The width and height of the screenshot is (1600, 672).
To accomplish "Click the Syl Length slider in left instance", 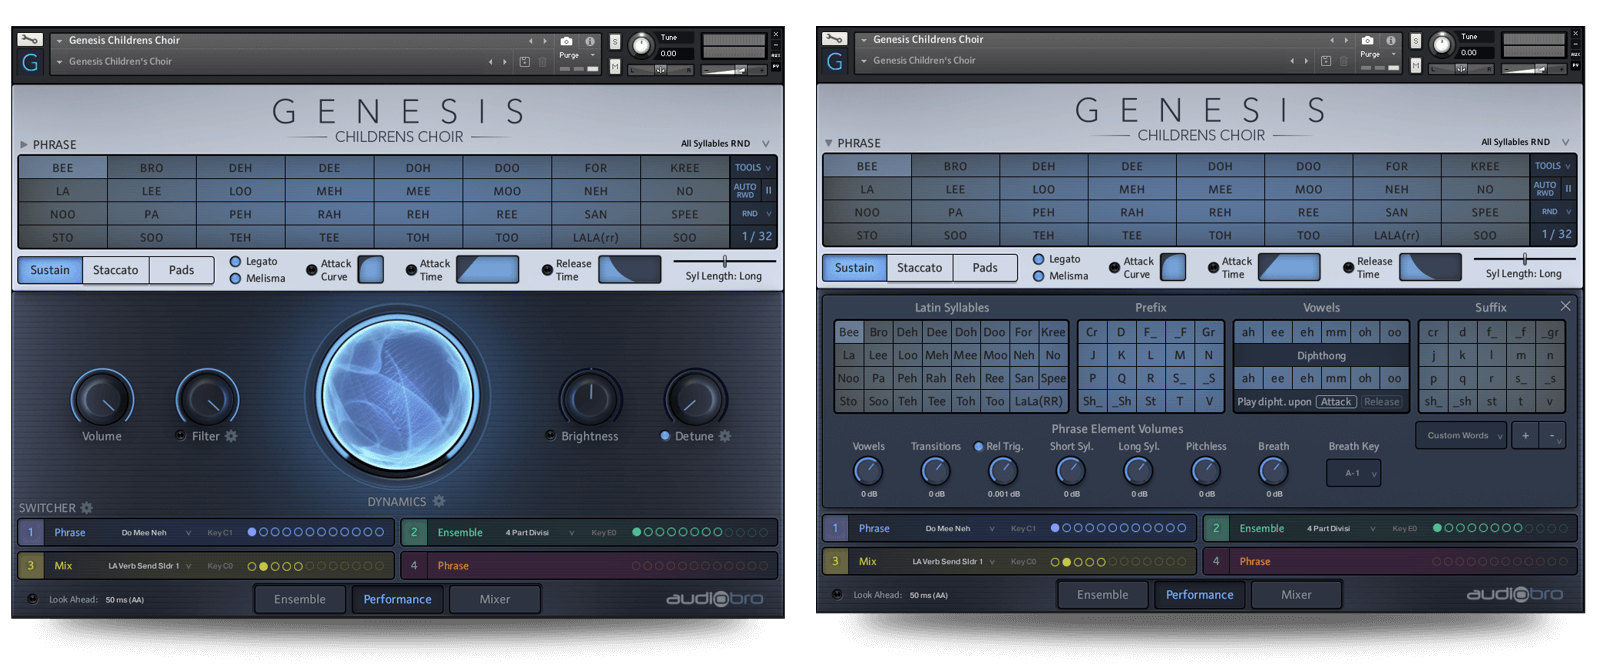I will pos(724,262).
